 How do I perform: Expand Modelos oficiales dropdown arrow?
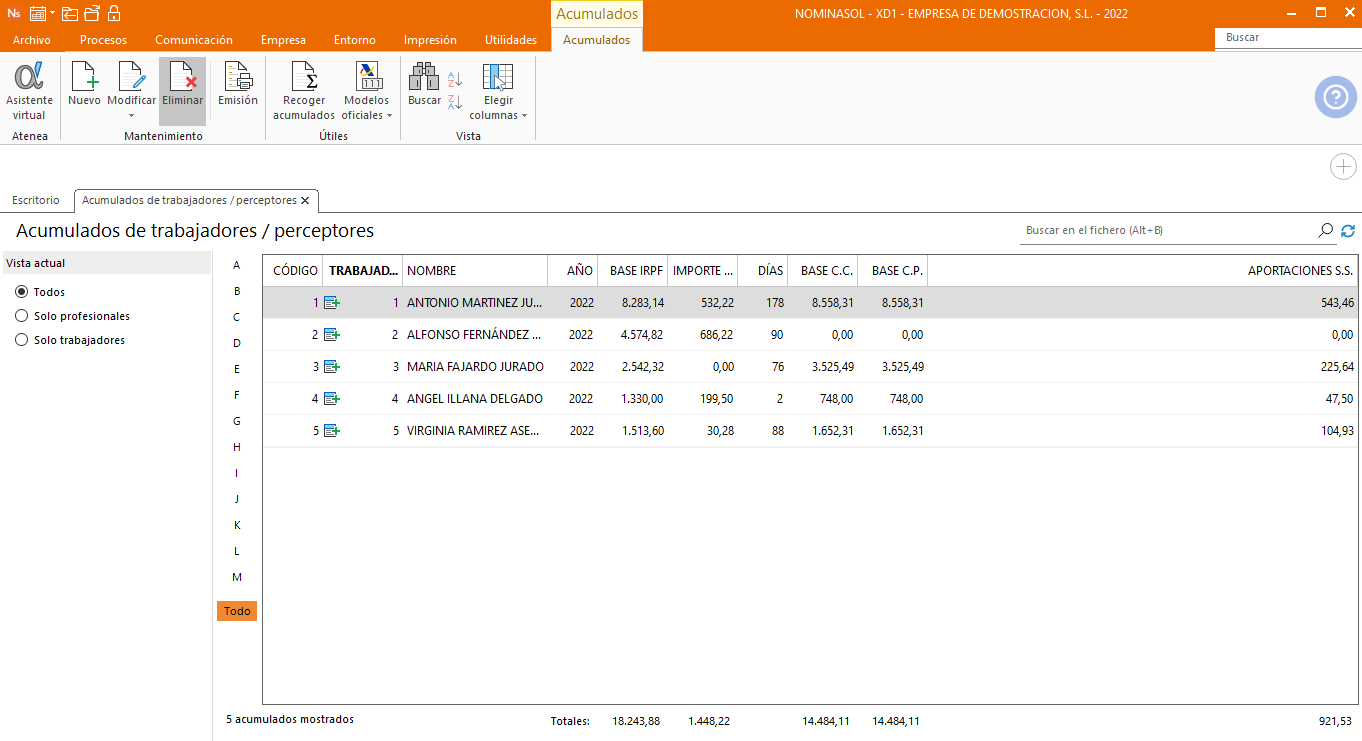389,116
